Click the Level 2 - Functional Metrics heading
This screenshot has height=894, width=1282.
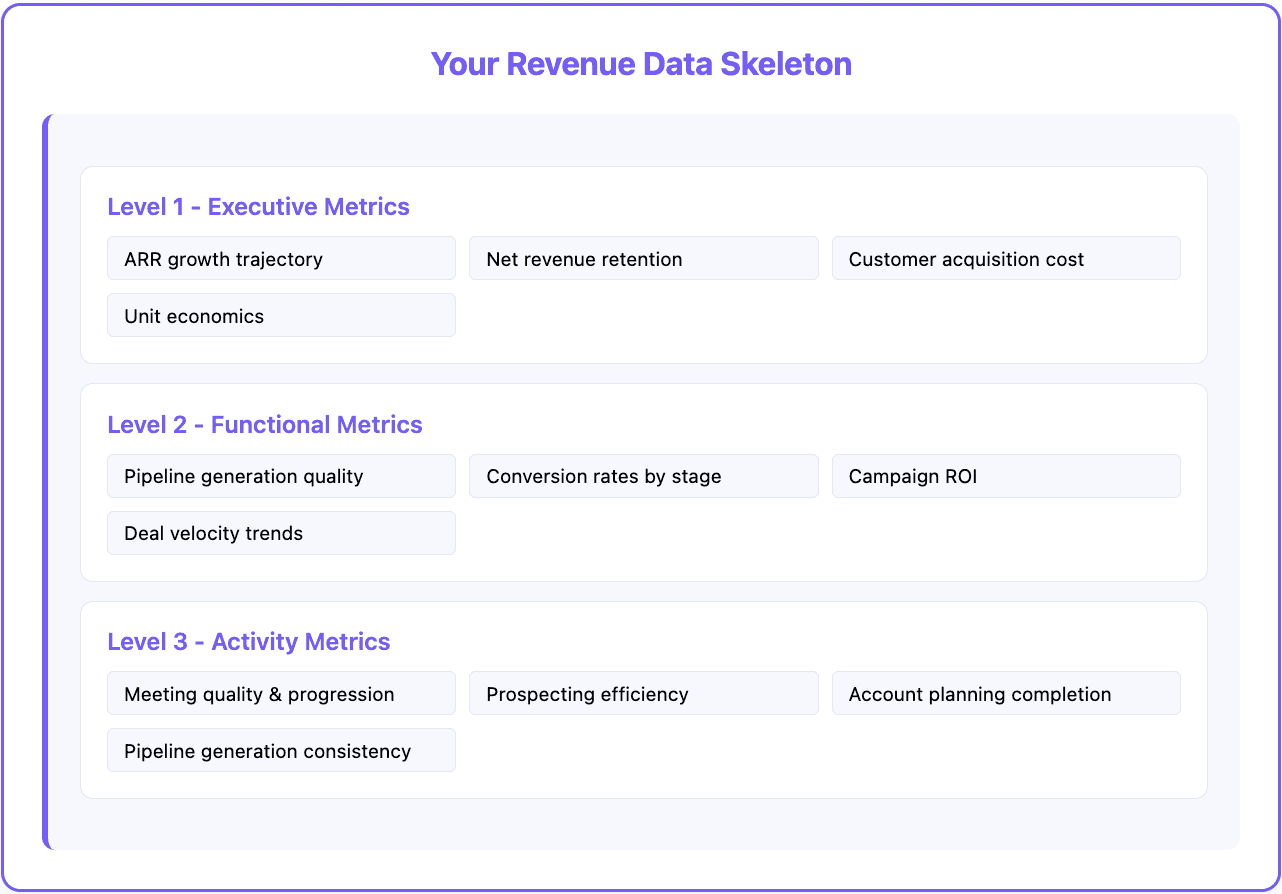coord(265,424)
